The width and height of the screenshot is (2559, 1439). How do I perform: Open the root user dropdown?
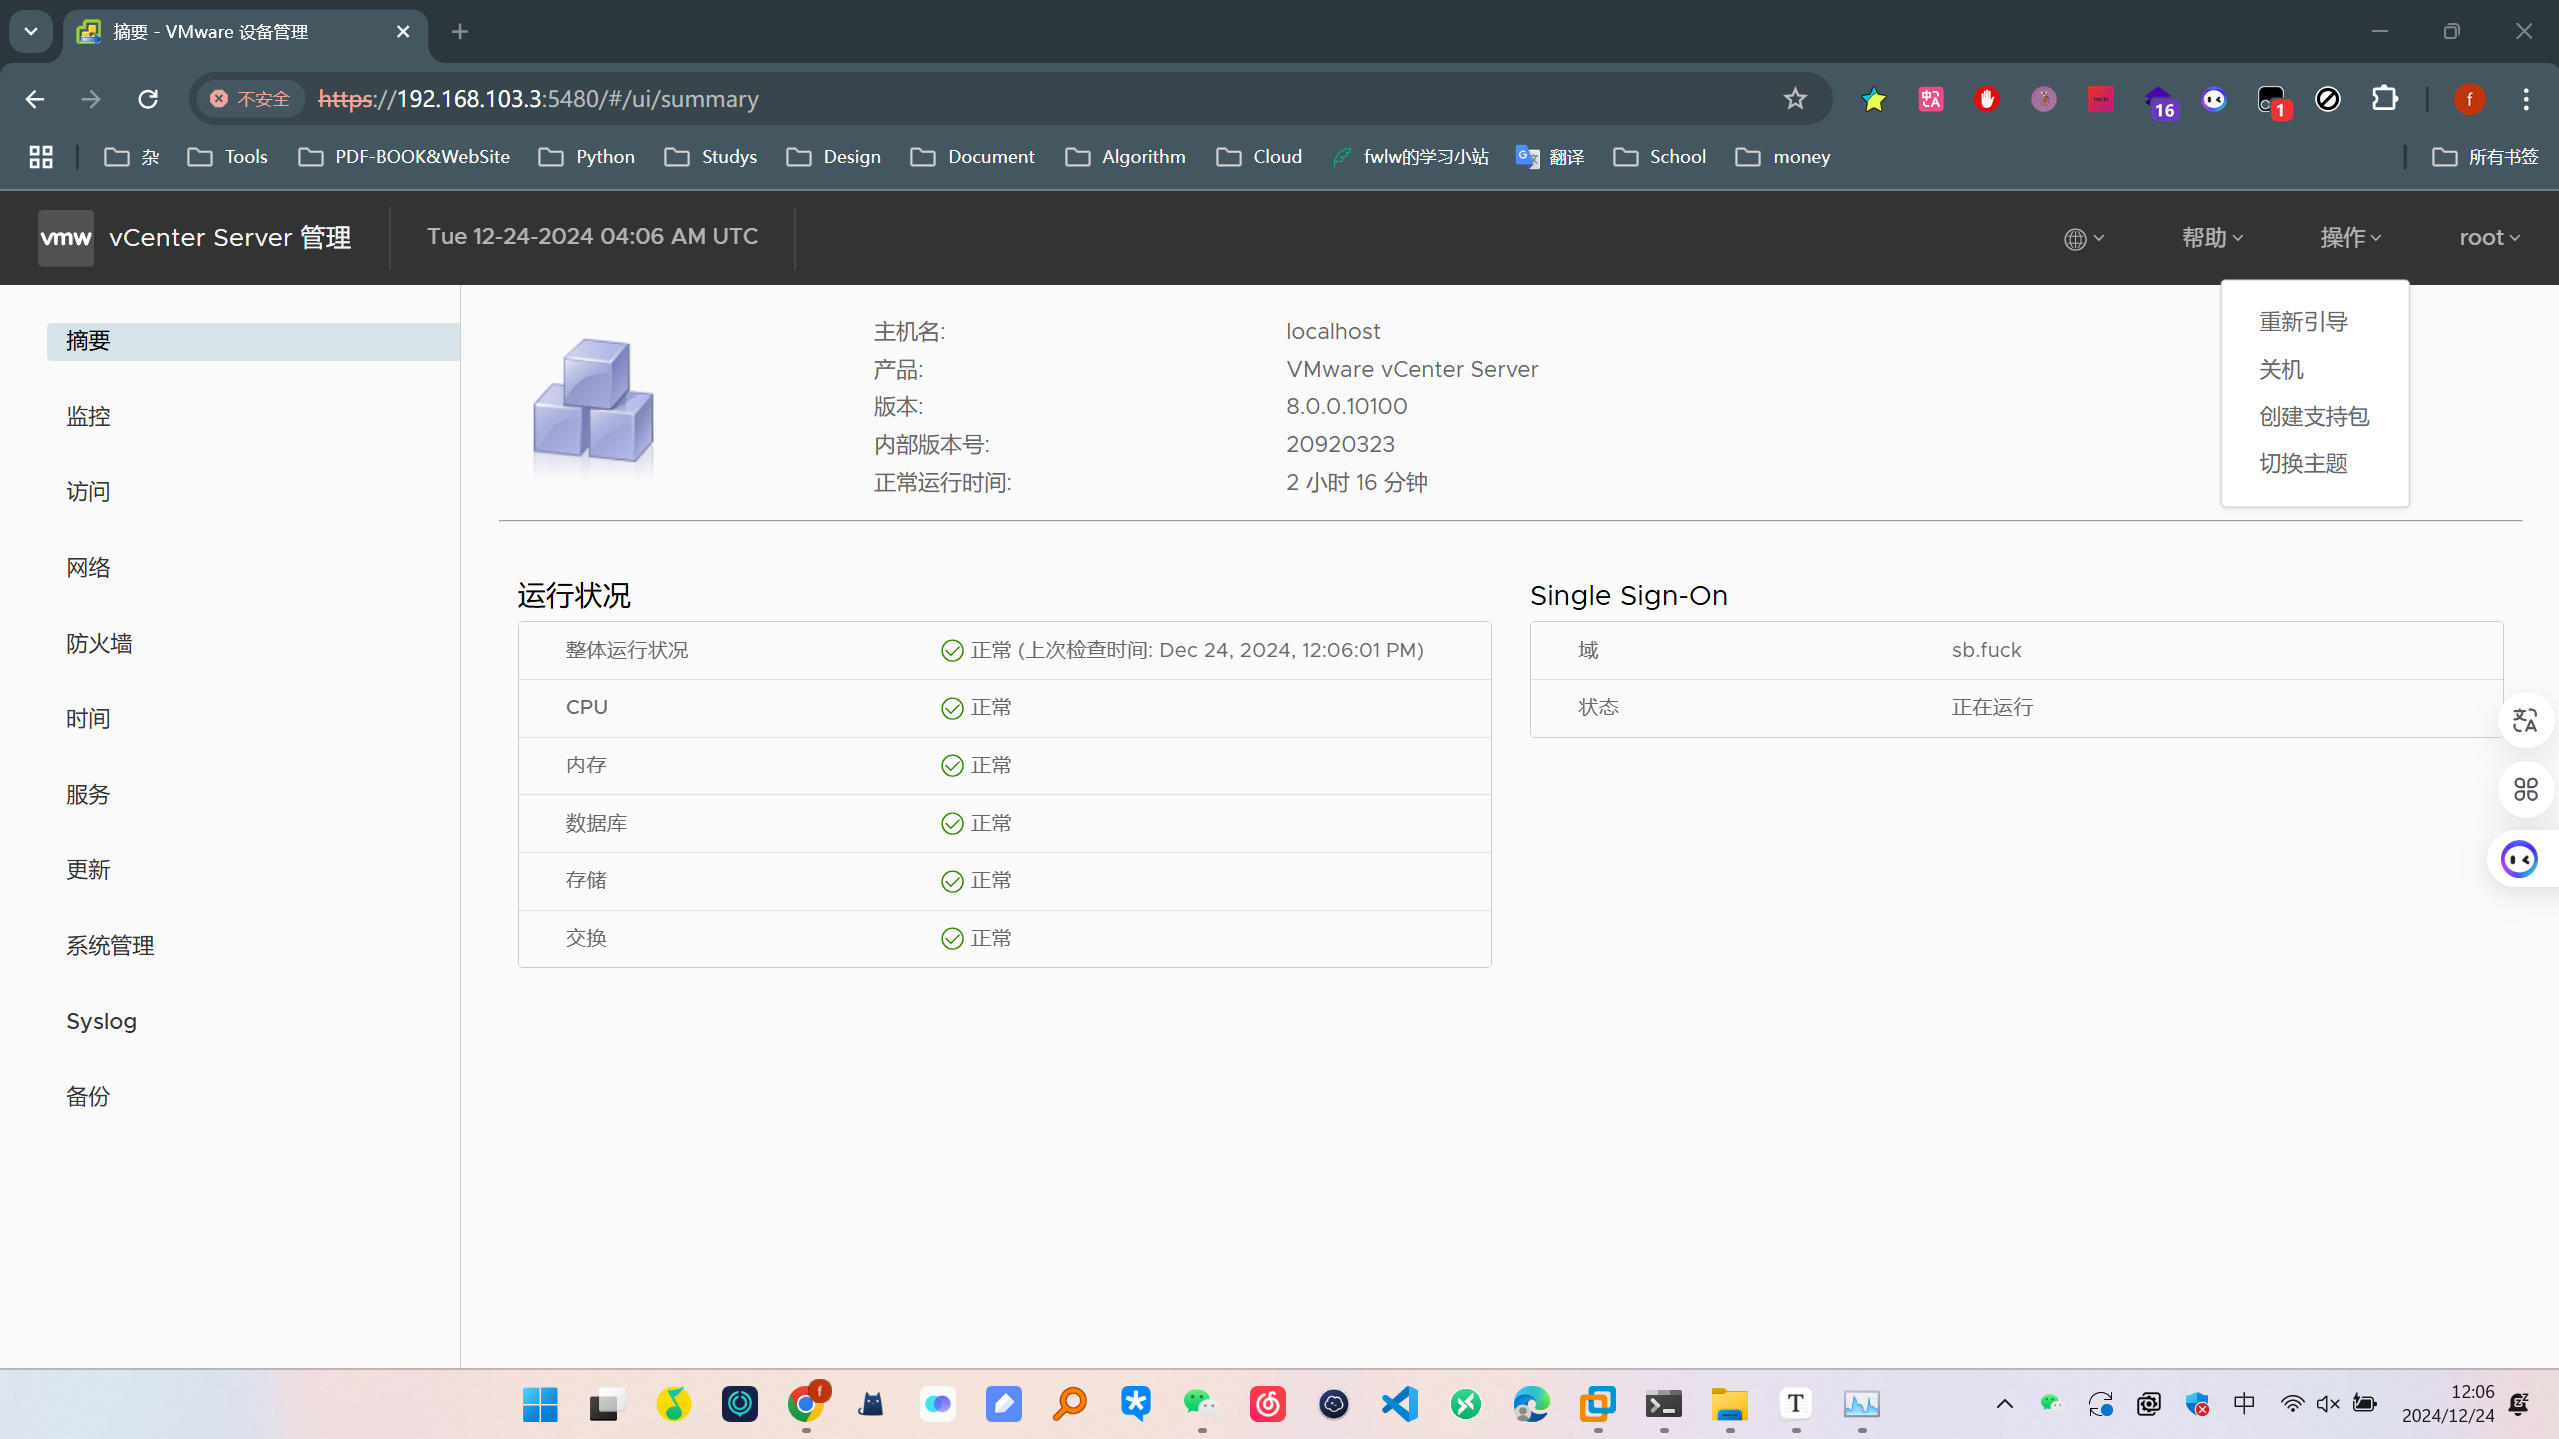click(2489, 238)
